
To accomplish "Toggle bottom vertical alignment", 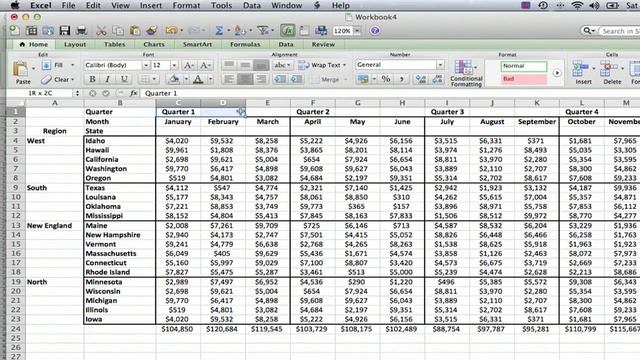I will [260, 65].
